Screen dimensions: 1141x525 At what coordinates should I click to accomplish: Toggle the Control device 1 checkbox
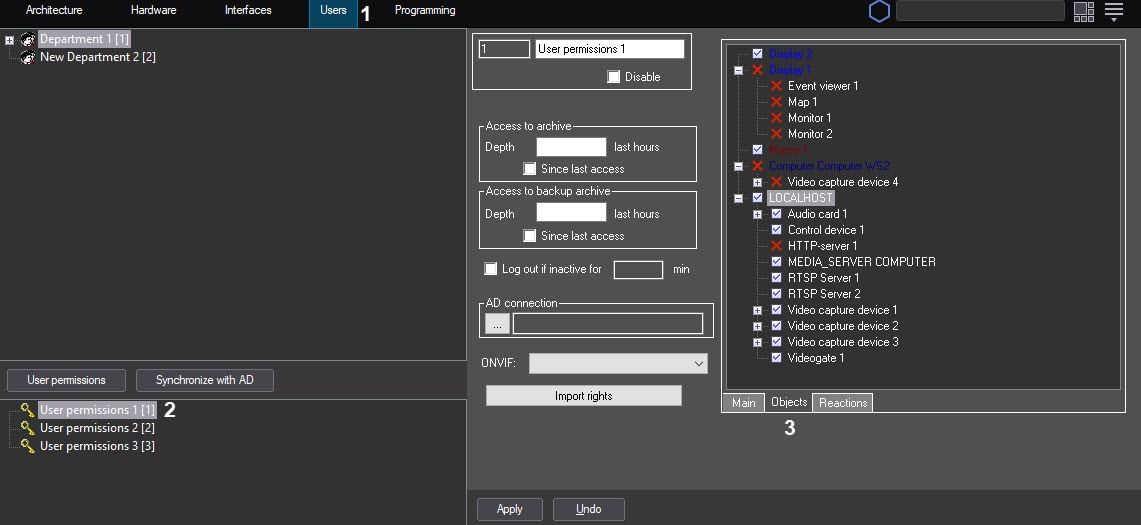pos(776,230)
